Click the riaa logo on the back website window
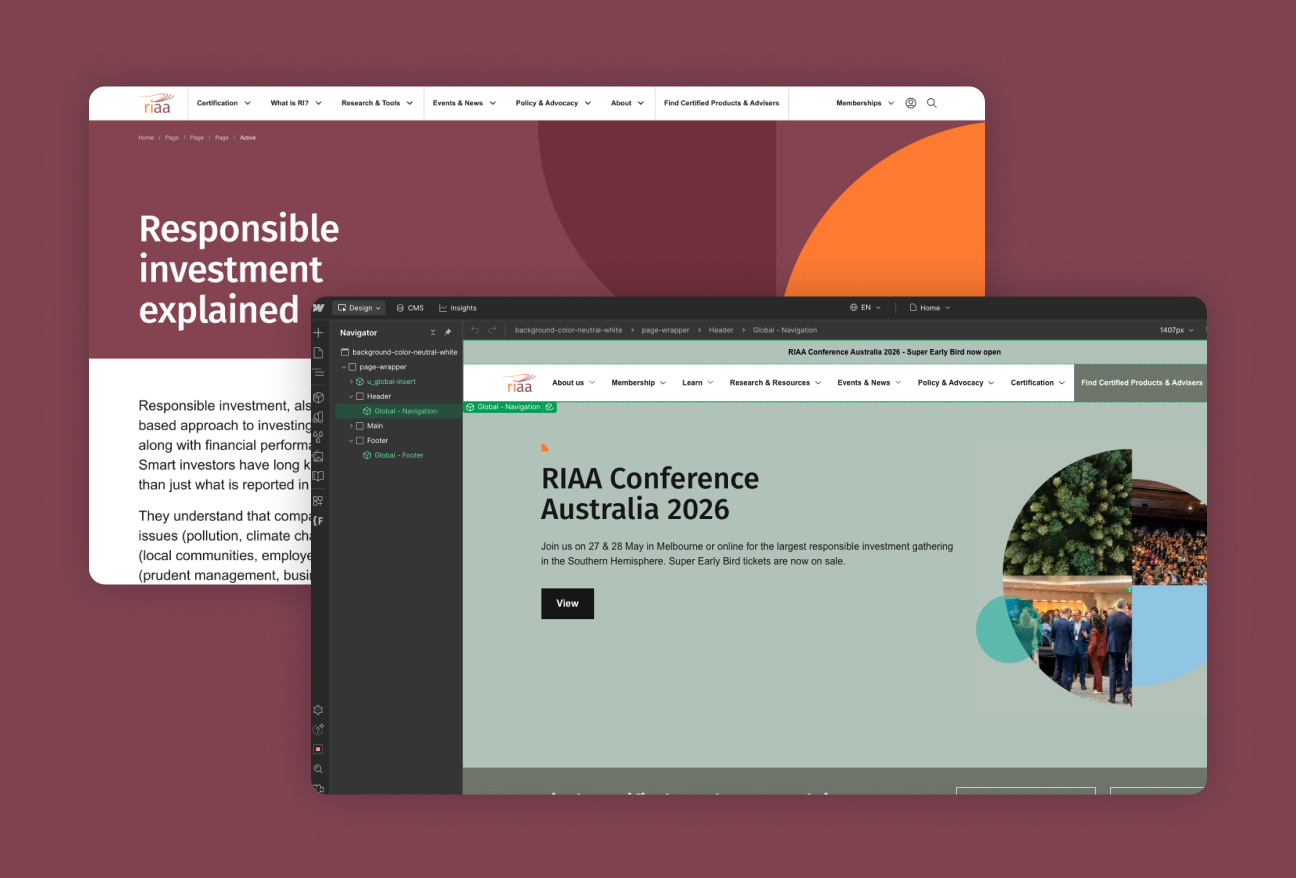Image resolution: width=1296 pixels, height=878 pixels. [156, 103]
